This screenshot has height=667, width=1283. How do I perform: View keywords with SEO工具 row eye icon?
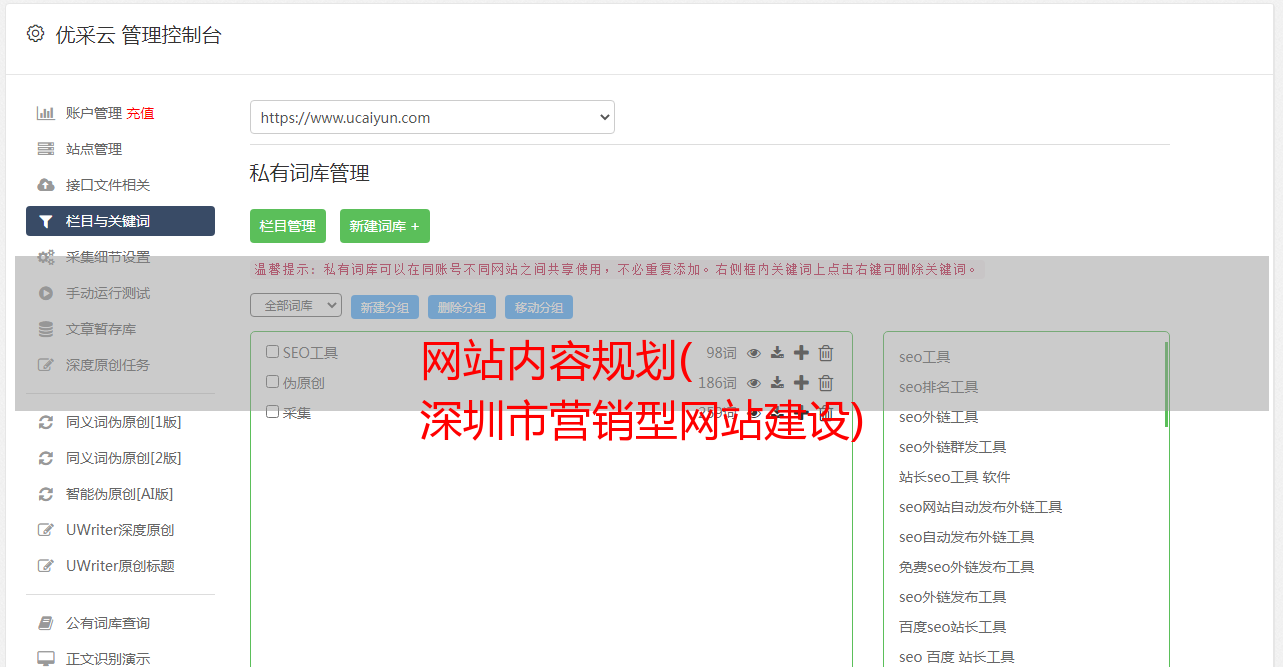754,353
